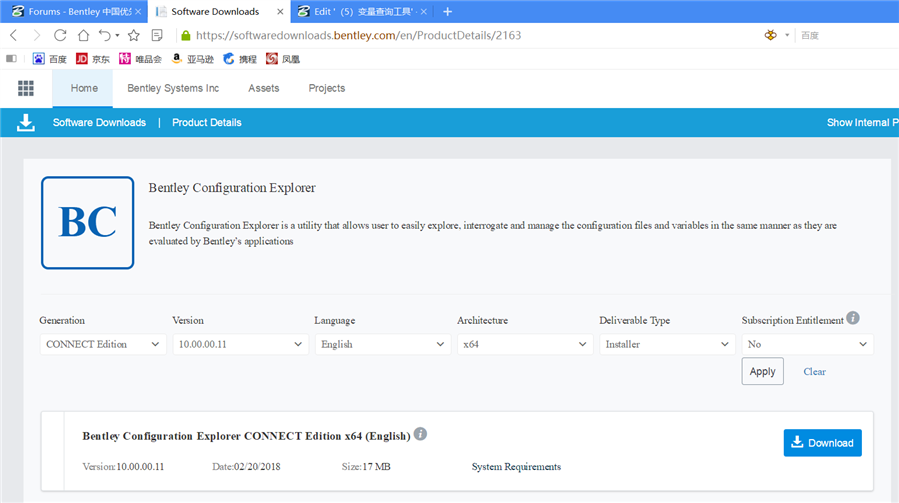This screenshot has height=503, width=899.
Task: Click the Apply button
Action: 763,371
